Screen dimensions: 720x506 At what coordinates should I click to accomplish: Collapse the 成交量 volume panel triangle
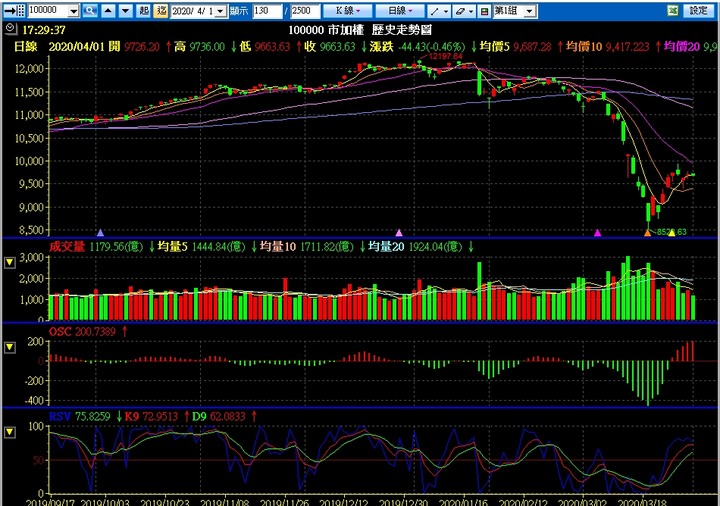point(10,263)
